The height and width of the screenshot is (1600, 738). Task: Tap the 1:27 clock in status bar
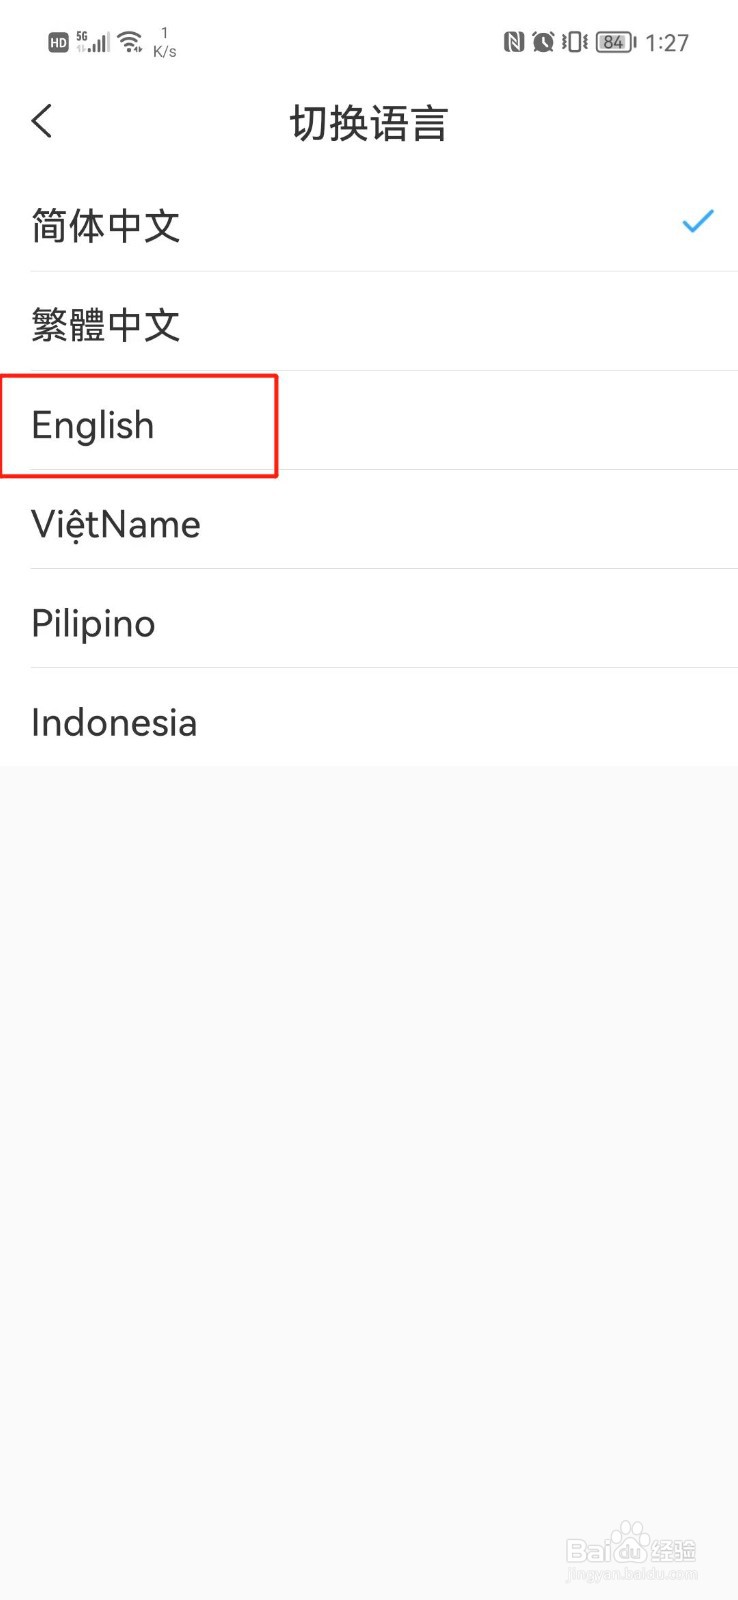click(667, 43)
